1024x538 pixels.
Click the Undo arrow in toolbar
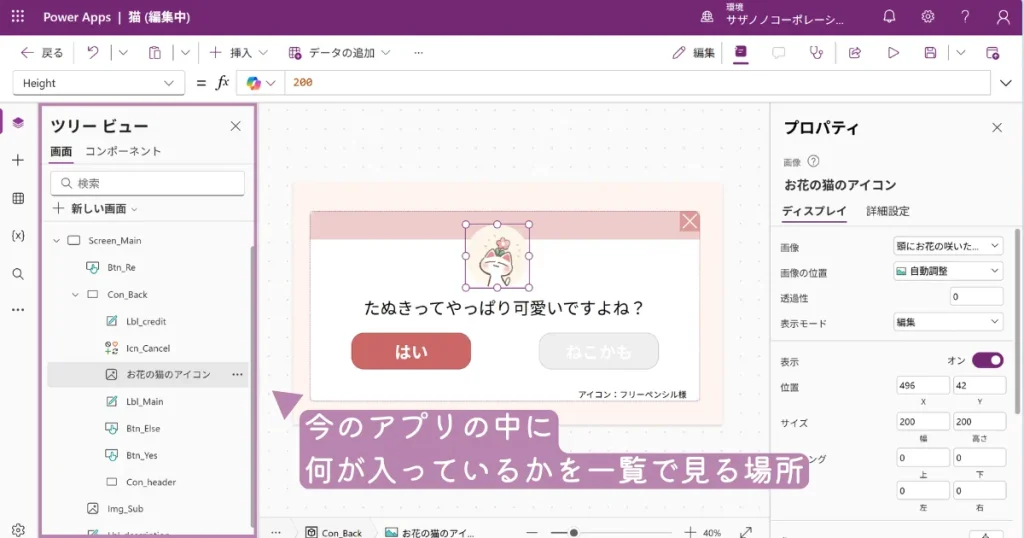click(93, 53)
